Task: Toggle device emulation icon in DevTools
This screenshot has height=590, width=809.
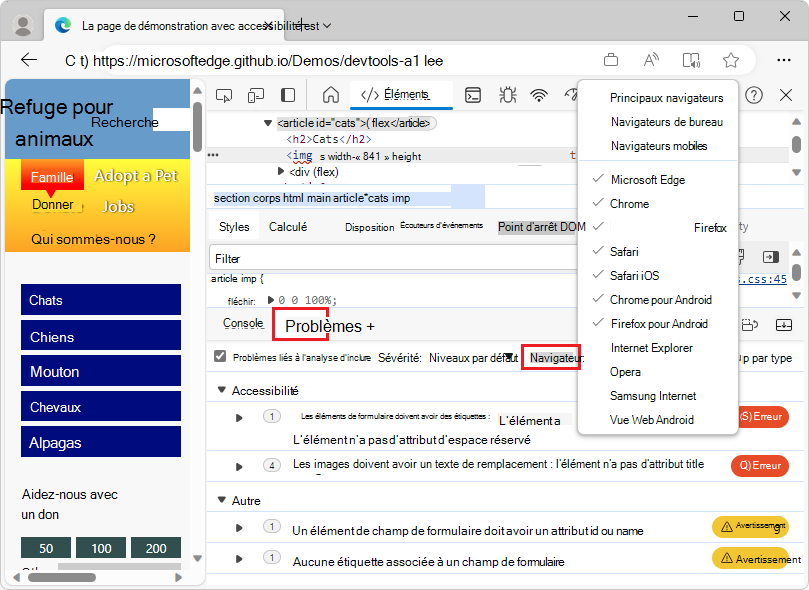Action: [256, 96]
